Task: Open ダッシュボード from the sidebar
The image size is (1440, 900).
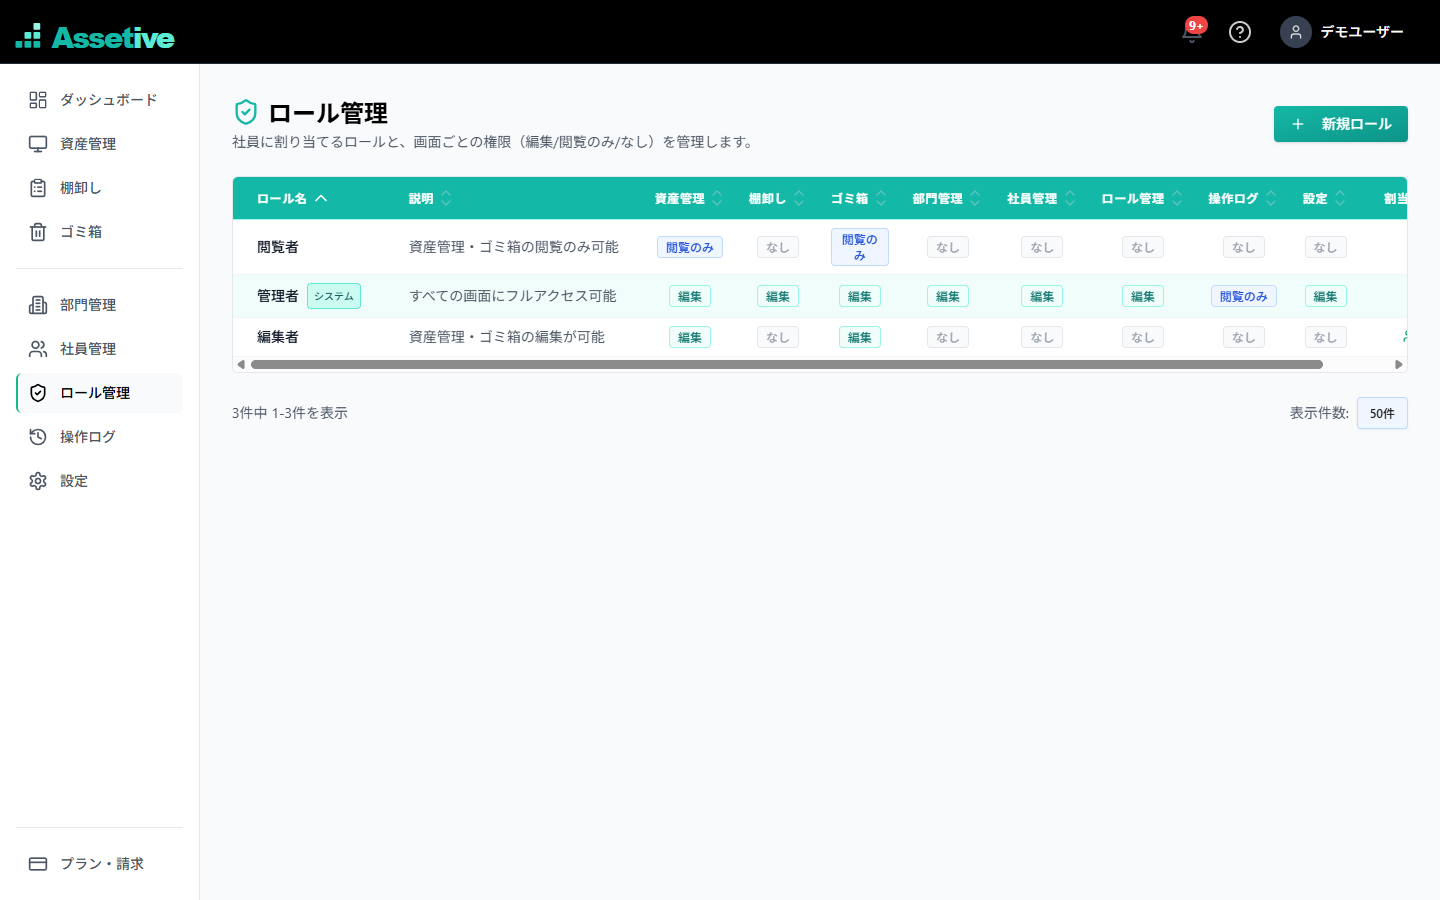Action: click(100, 100)
